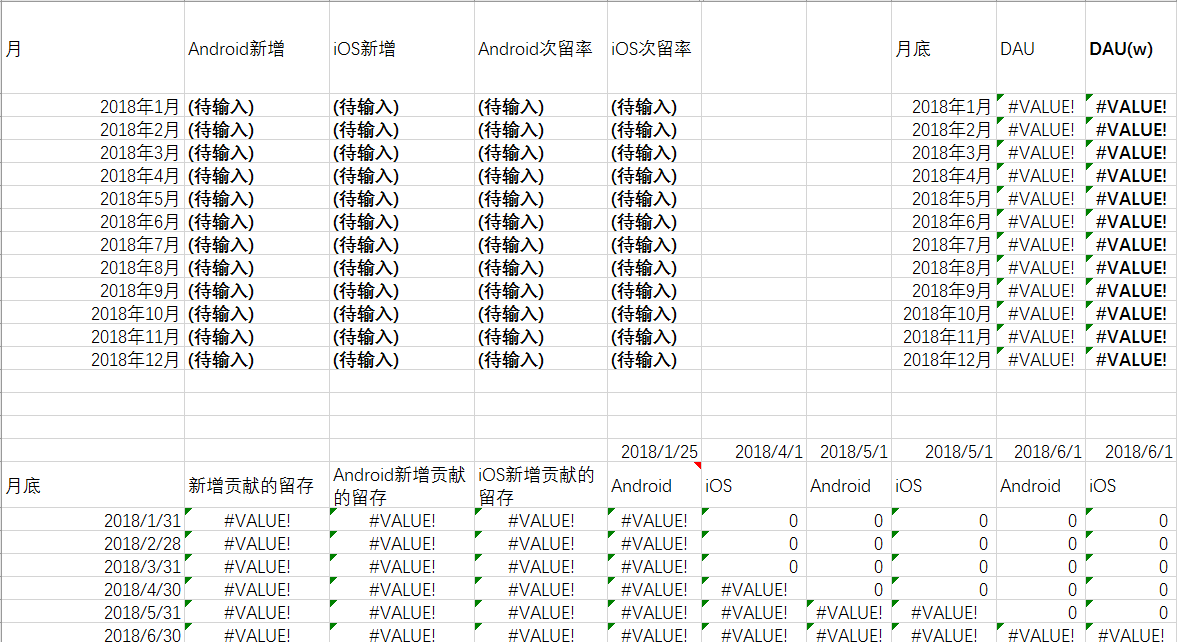Select the Android新增 header cell
Screen dimensions: 1177x642
point(257,48)
